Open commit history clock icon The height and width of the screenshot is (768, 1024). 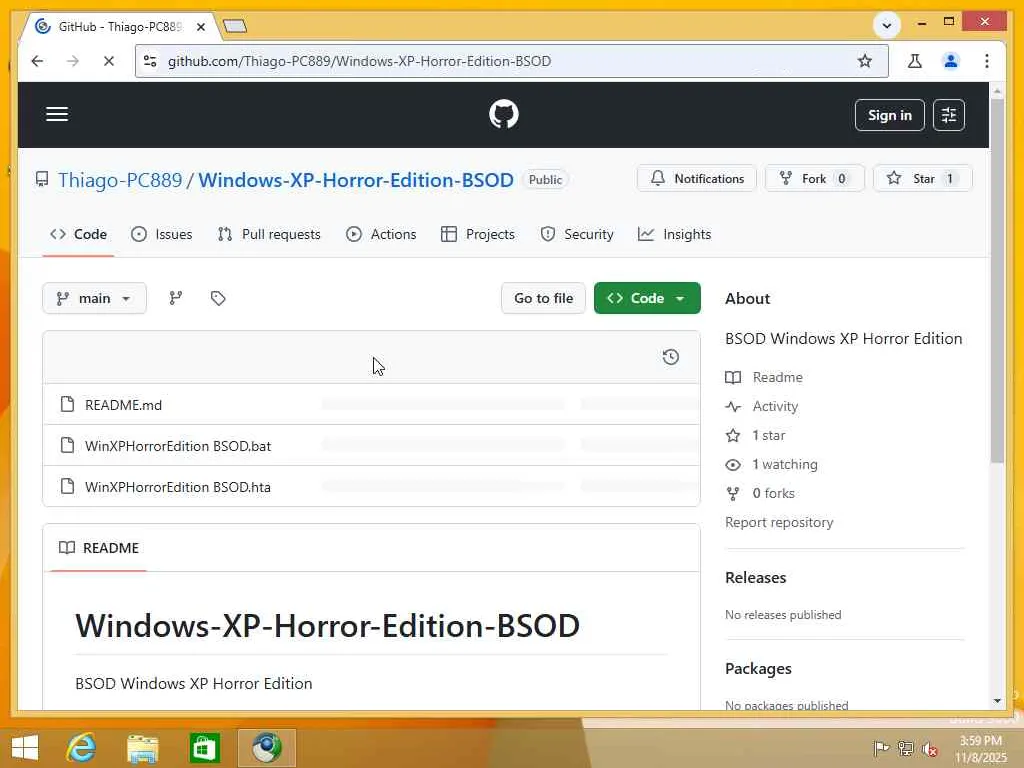(670, 357)
